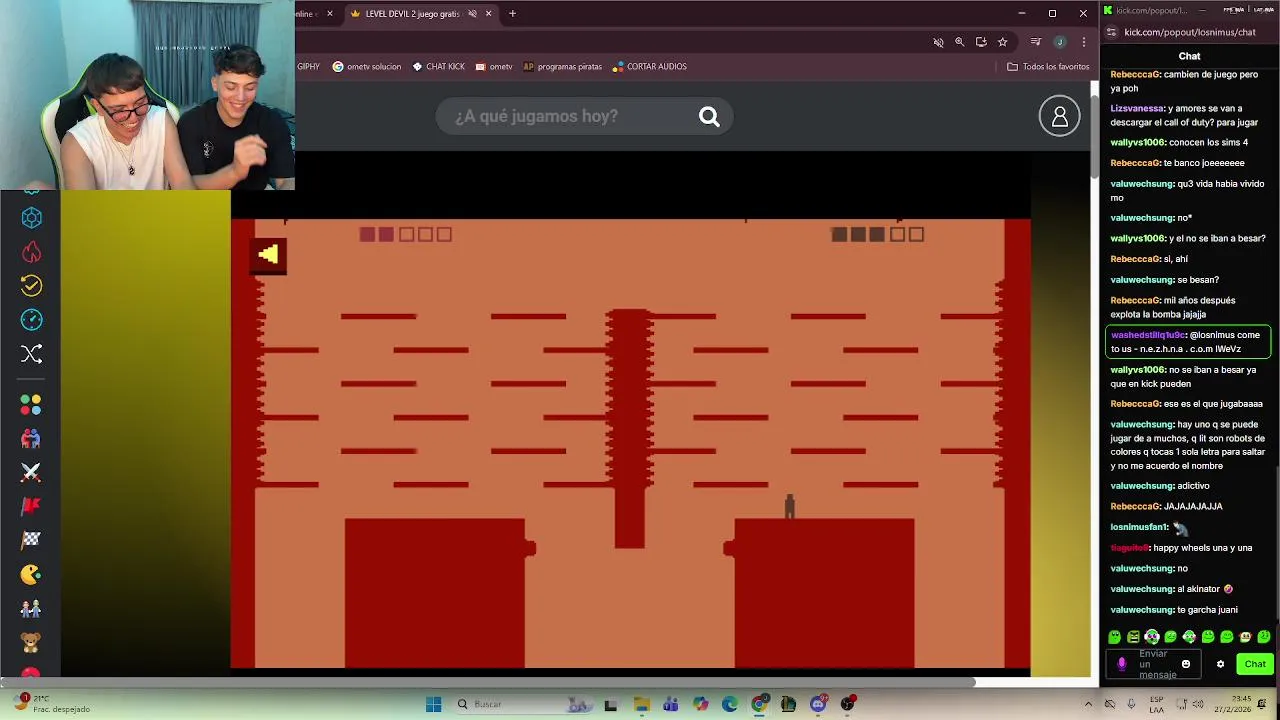Click username washedstillq1u9c in chat
Screen dimensions: 1280x720
(1148, 335)
